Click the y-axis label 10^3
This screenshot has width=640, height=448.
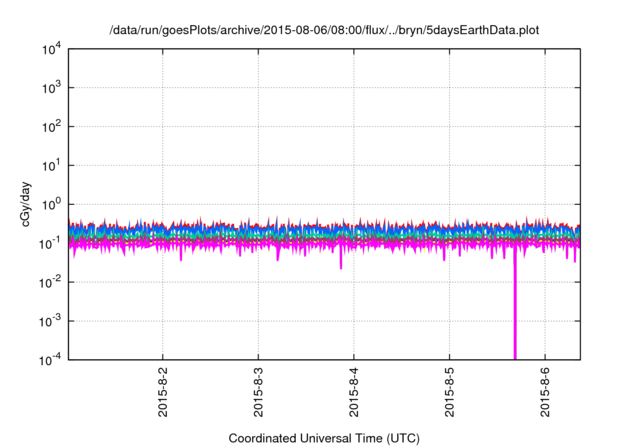(51, 88)
